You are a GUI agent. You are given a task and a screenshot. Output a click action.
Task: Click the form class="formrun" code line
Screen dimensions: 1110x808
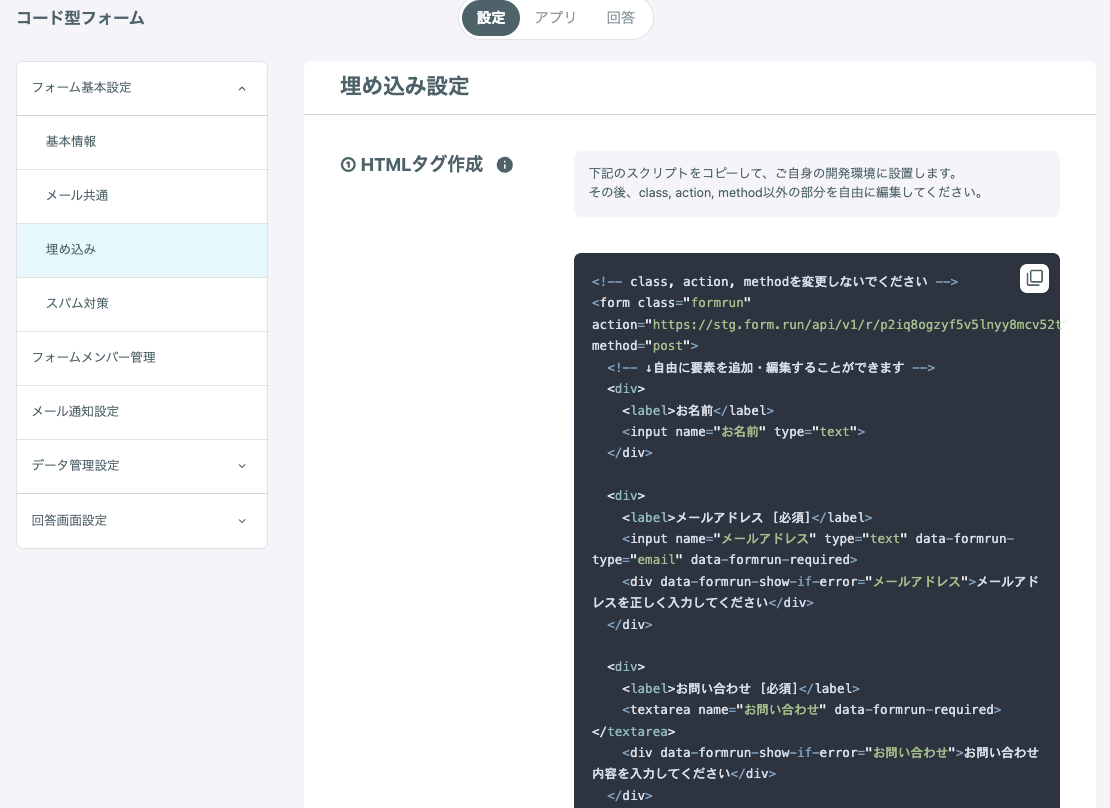point(671,302)
